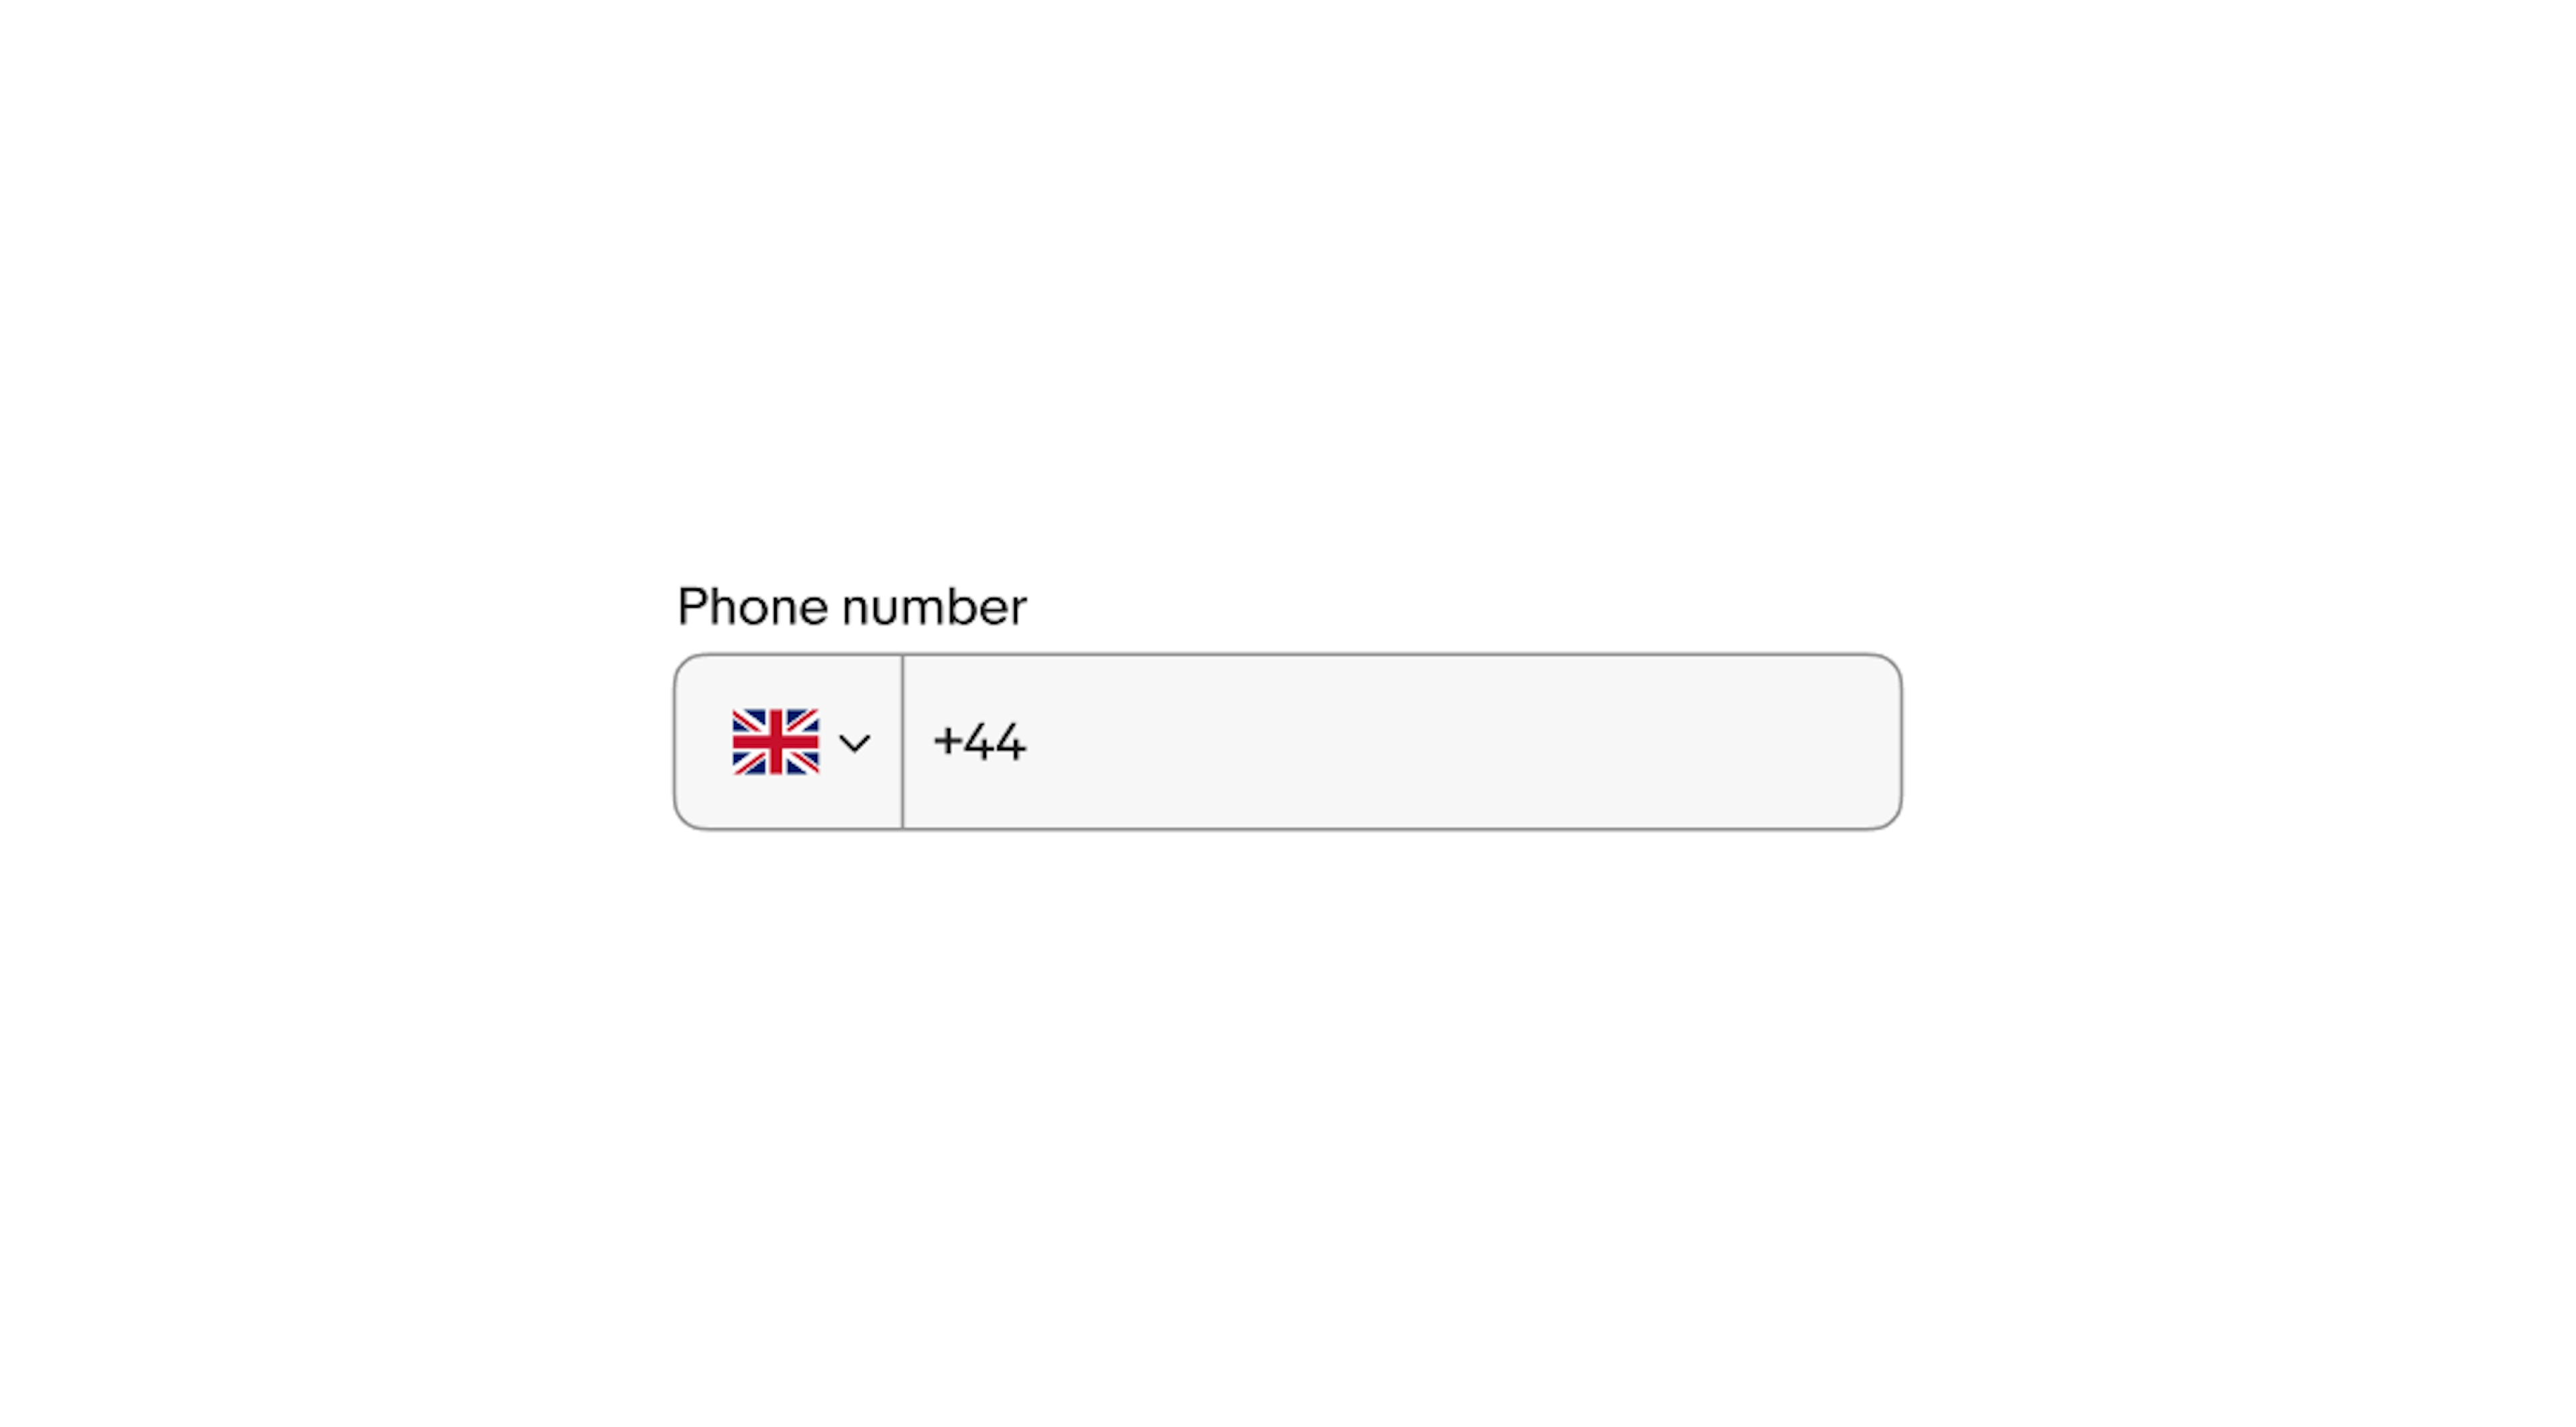Expand the country code dropdown
The width and height of the screenshot is (2576, 1427).
(794, 741)
